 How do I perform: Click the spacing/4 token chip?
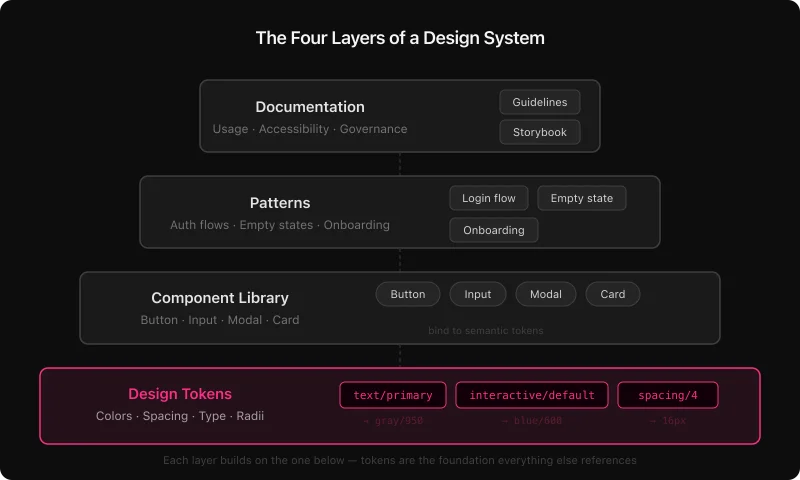(x=668, y=395)
